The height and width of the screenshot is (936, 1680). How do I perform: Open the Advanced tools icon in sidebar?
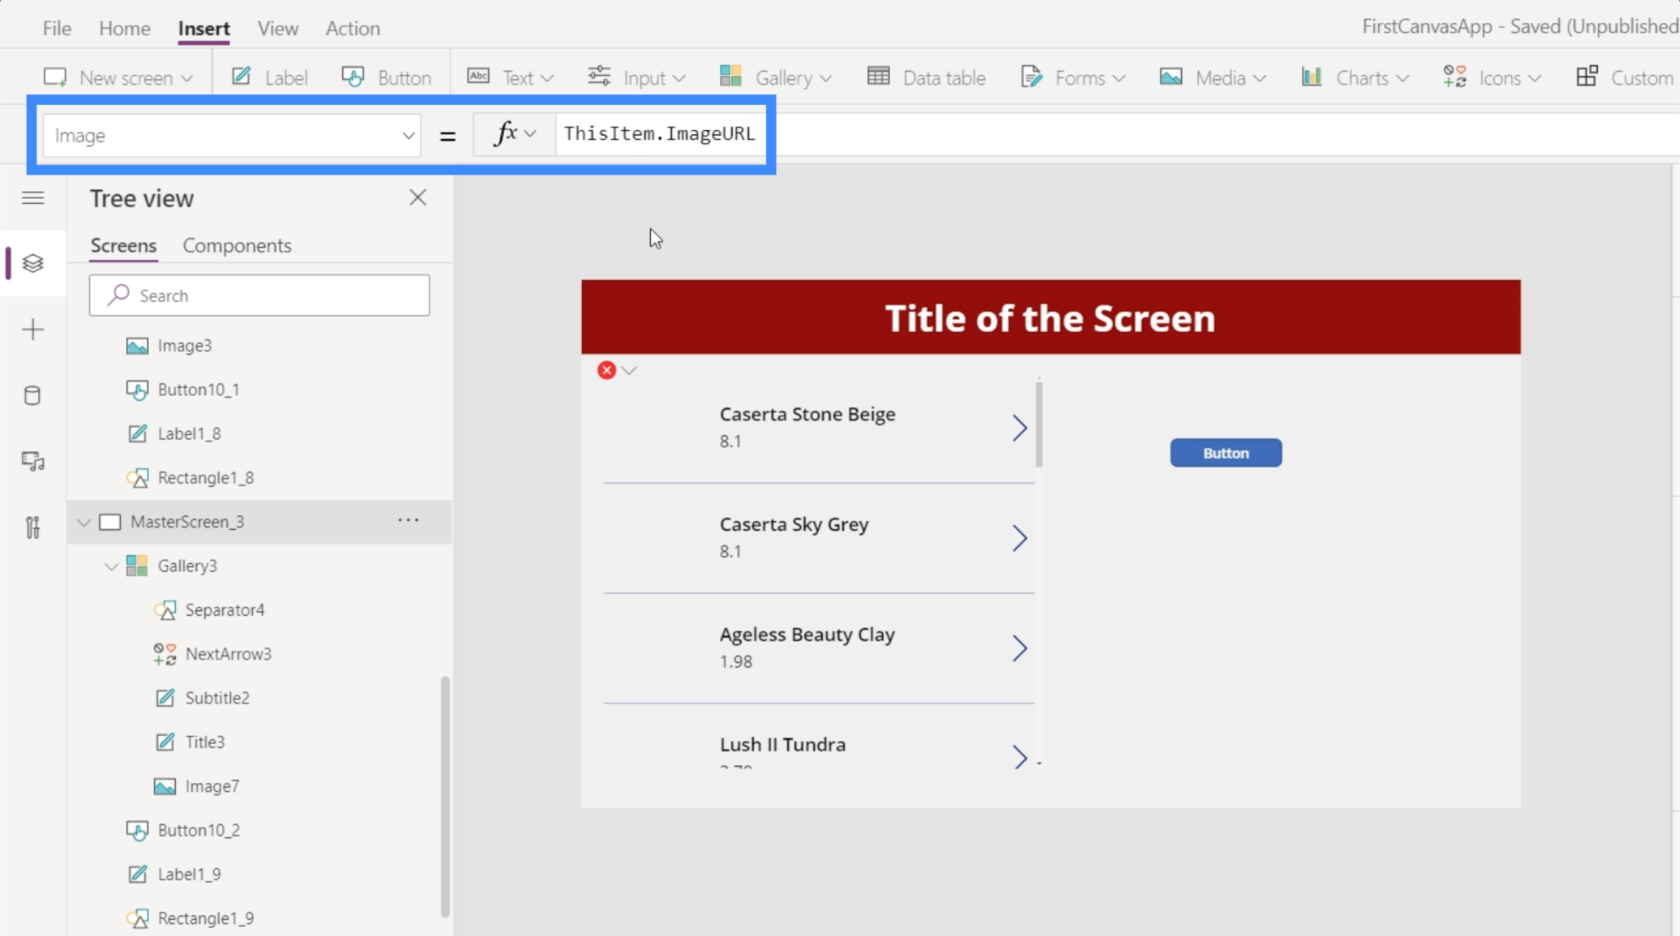[x=33, y=527]
